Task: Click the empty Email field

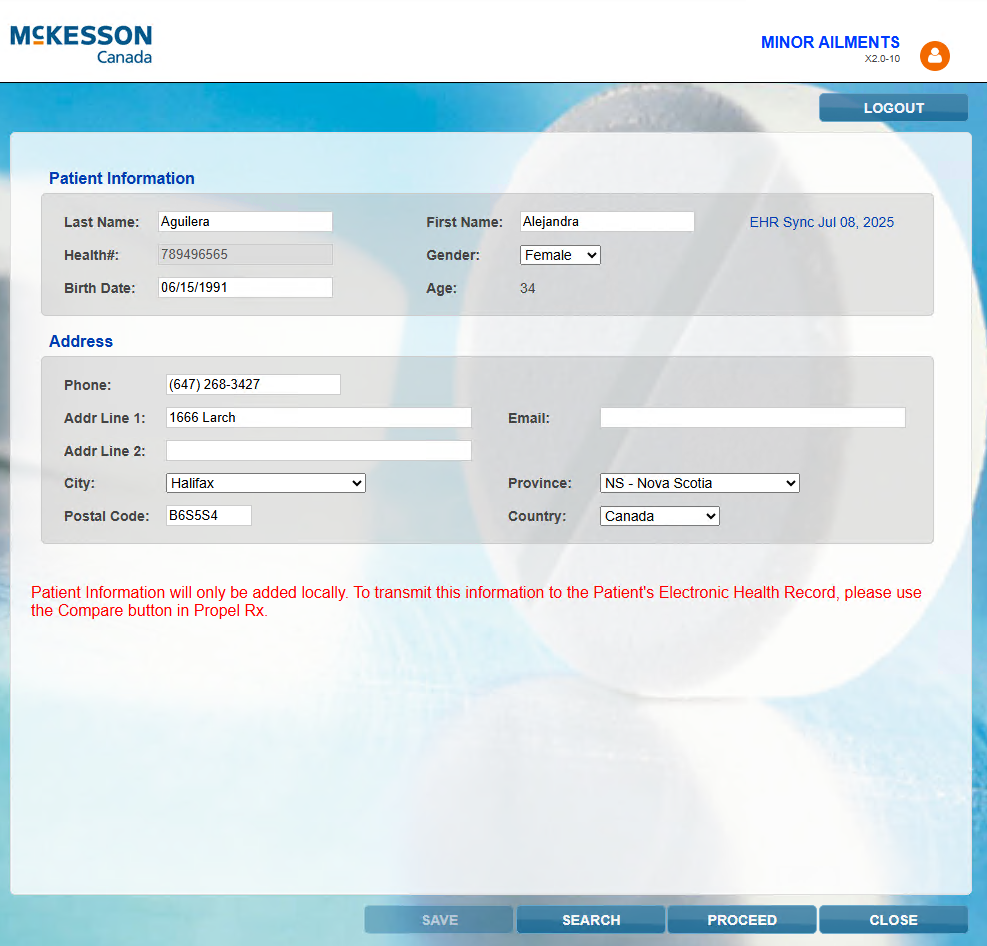Action: pos(753,417)
